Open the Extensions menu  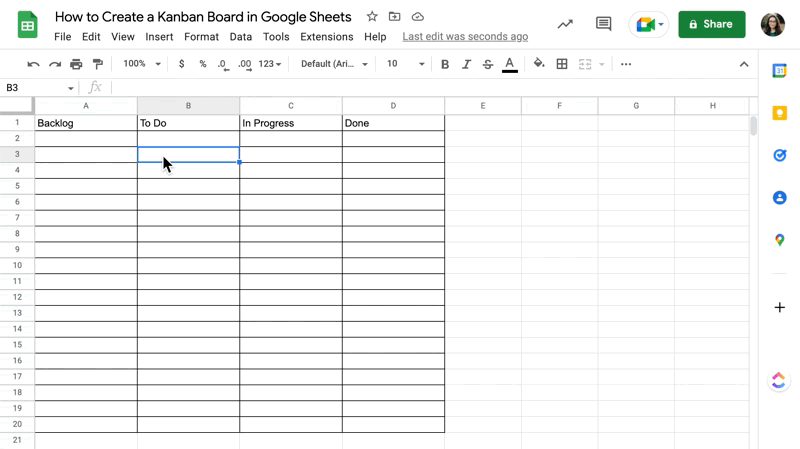click(x=326, y=37)
